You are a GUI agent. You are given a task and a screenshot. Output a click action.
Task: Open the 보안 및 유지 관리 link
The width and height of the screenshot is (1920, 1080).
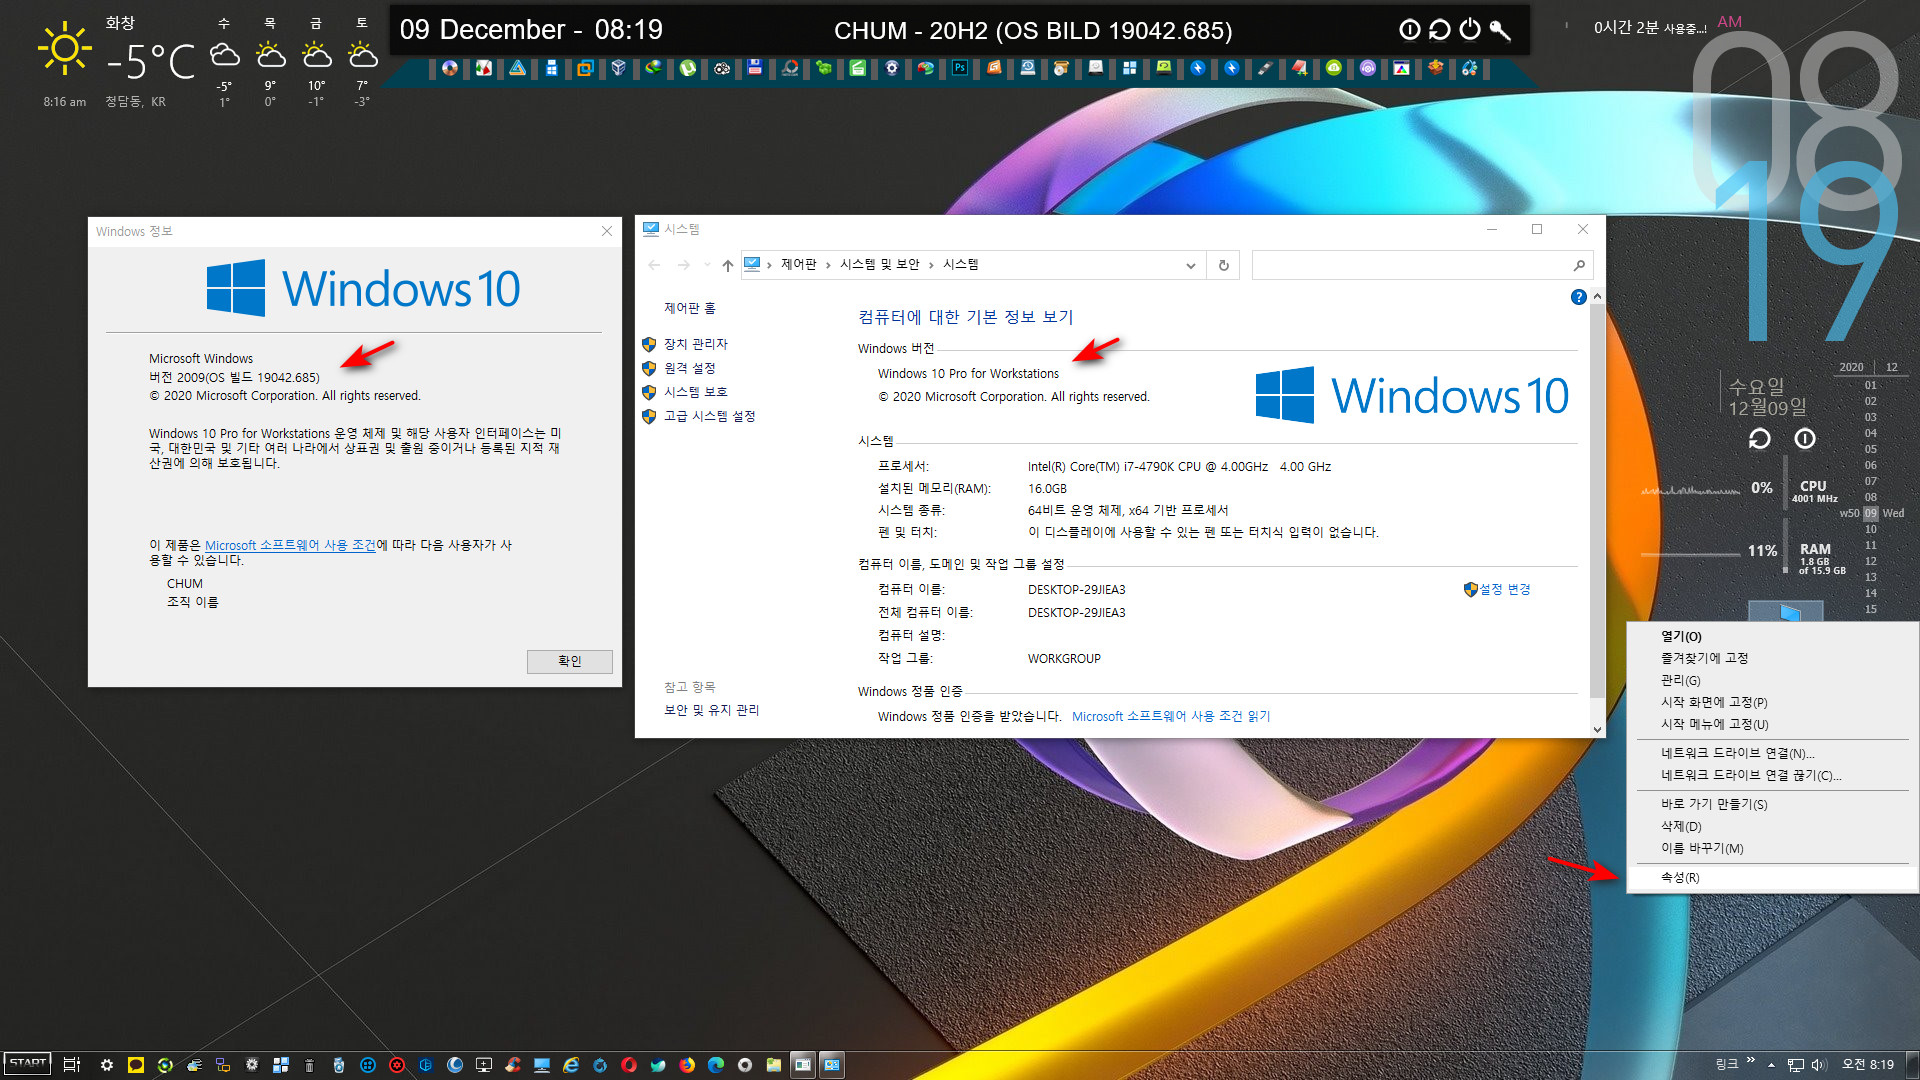click(711, 710)
